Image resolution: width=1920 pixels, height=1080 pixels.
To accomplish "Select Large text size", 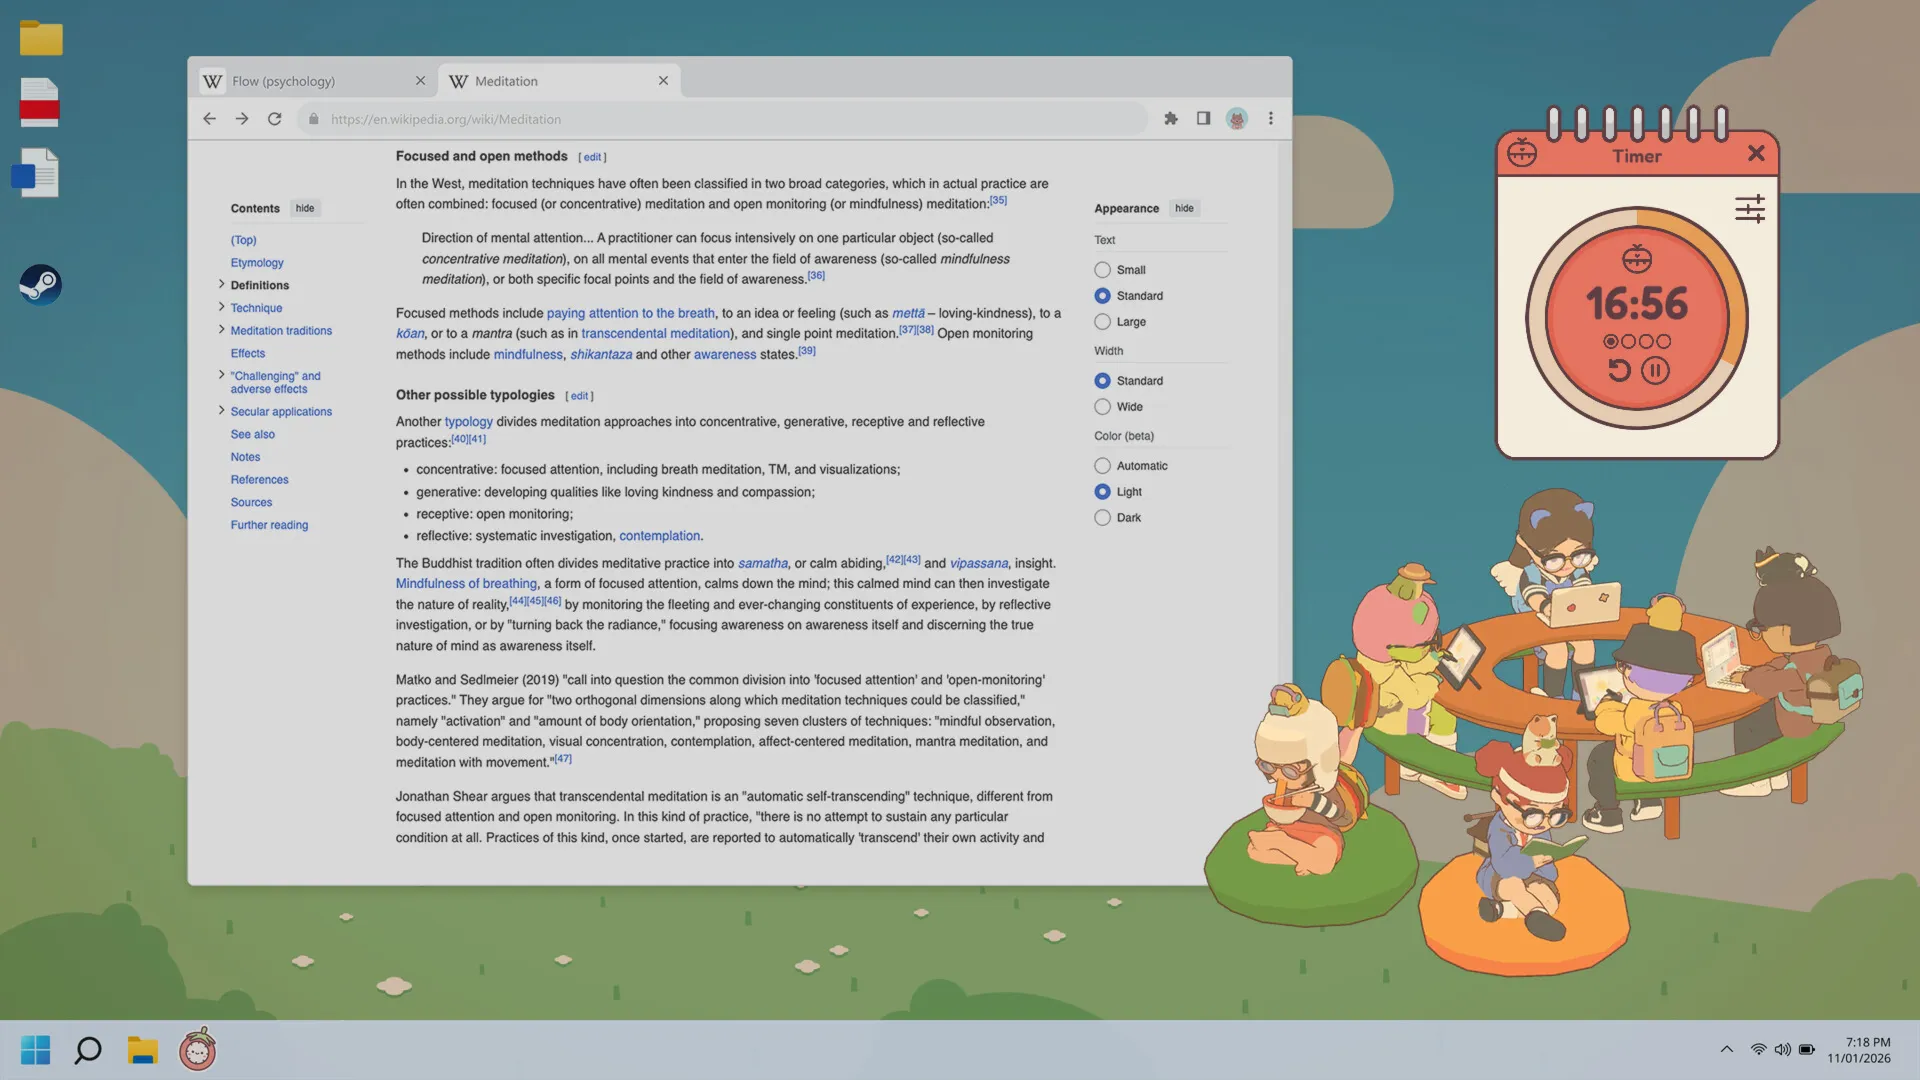I will click(1103, 321).
